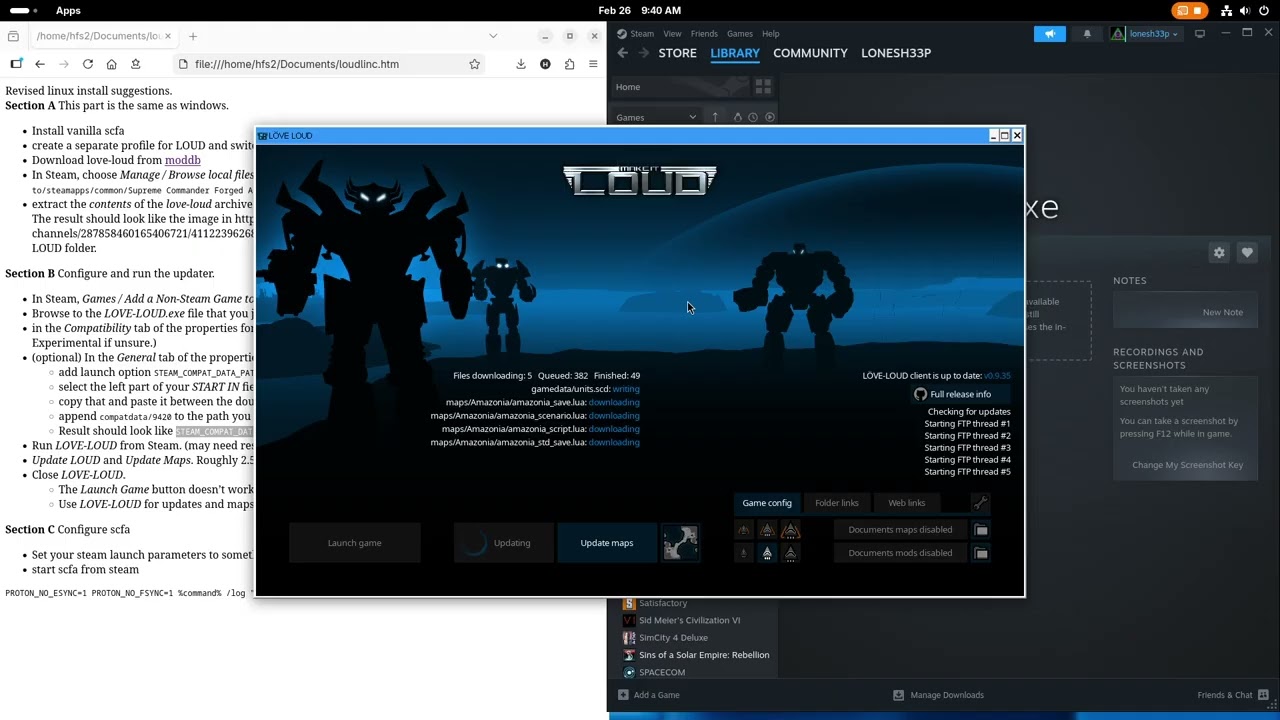Image resolution: width=1280 pixels, height=720 pixels.
Task: Select Sid Meier's Civilization VI in library
Action: tap(689, 620)
